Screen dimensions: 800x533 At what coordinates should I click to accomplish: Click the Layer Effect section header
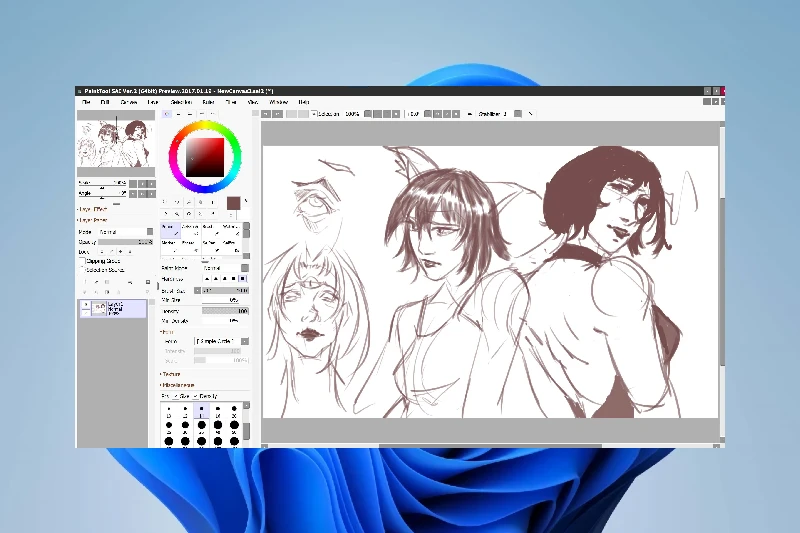pos(93,209)
